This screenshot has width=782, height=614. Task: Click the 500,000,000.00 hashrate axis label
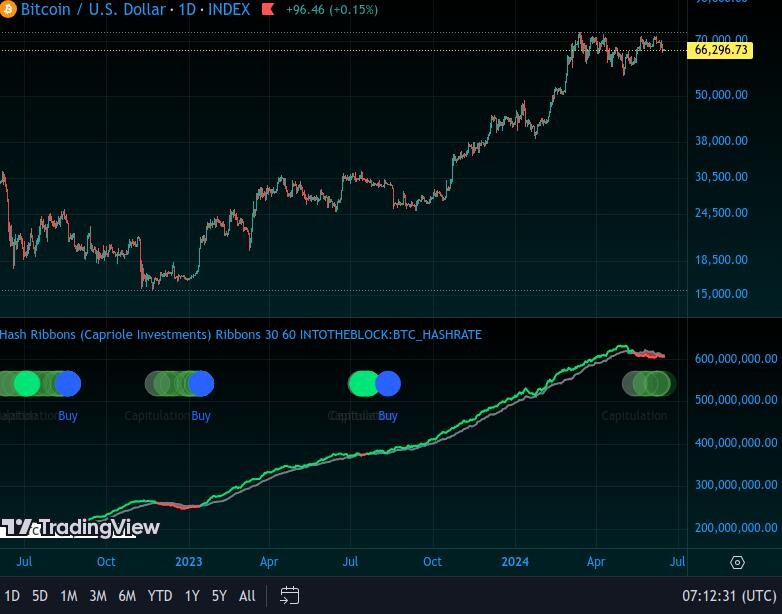pyautogui.click(x=736, y=400)
